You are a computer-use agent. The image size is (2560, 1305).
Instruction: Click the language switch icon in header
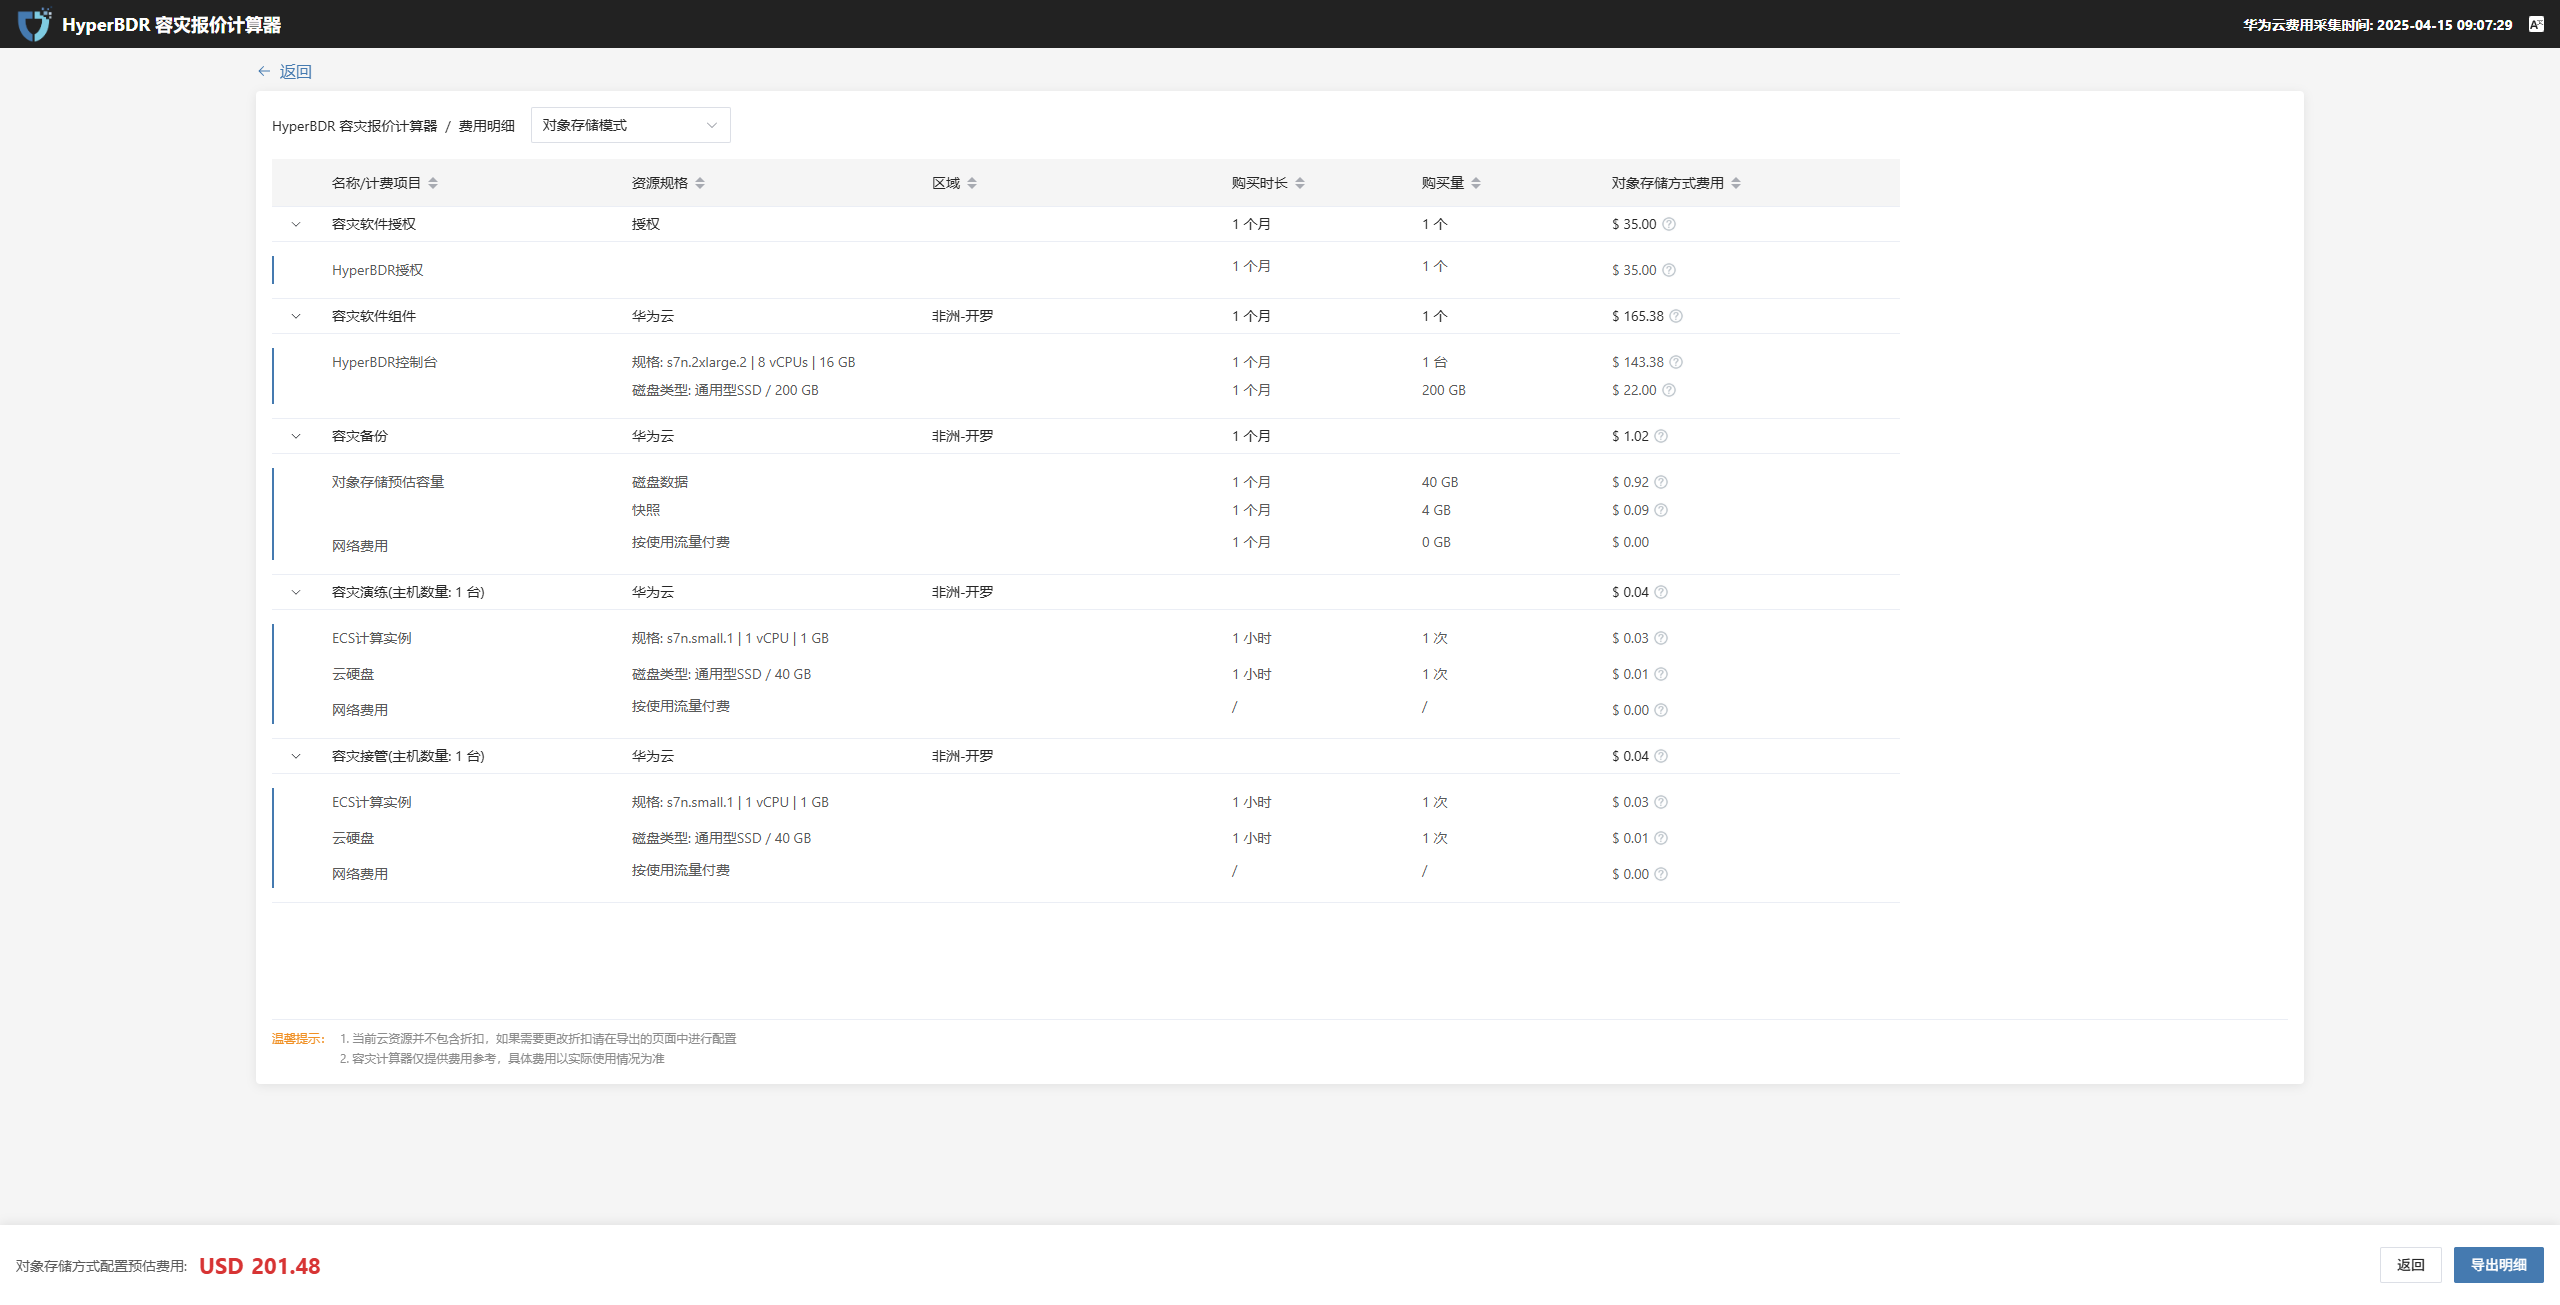click(x=2536, y=24)
